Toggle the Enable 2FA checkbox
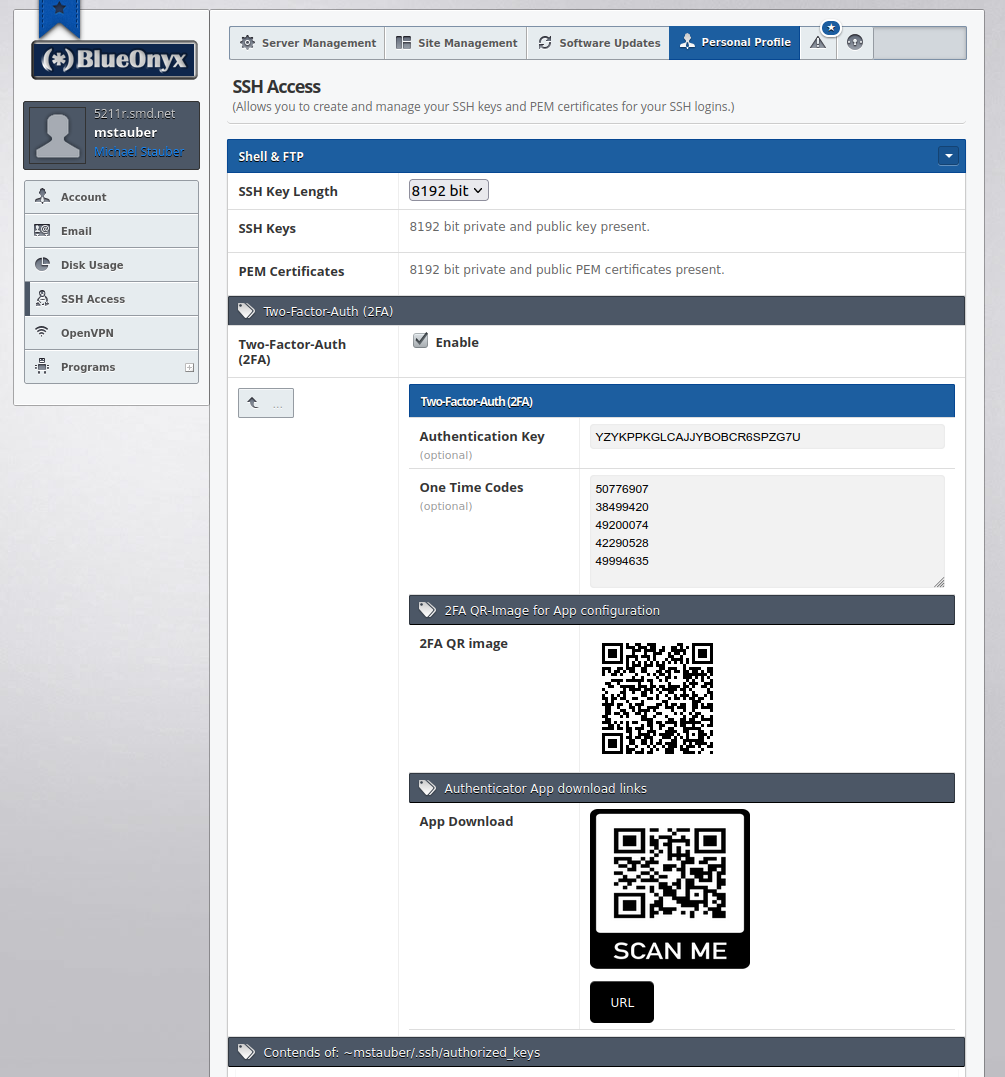 [x=420, y=341]
